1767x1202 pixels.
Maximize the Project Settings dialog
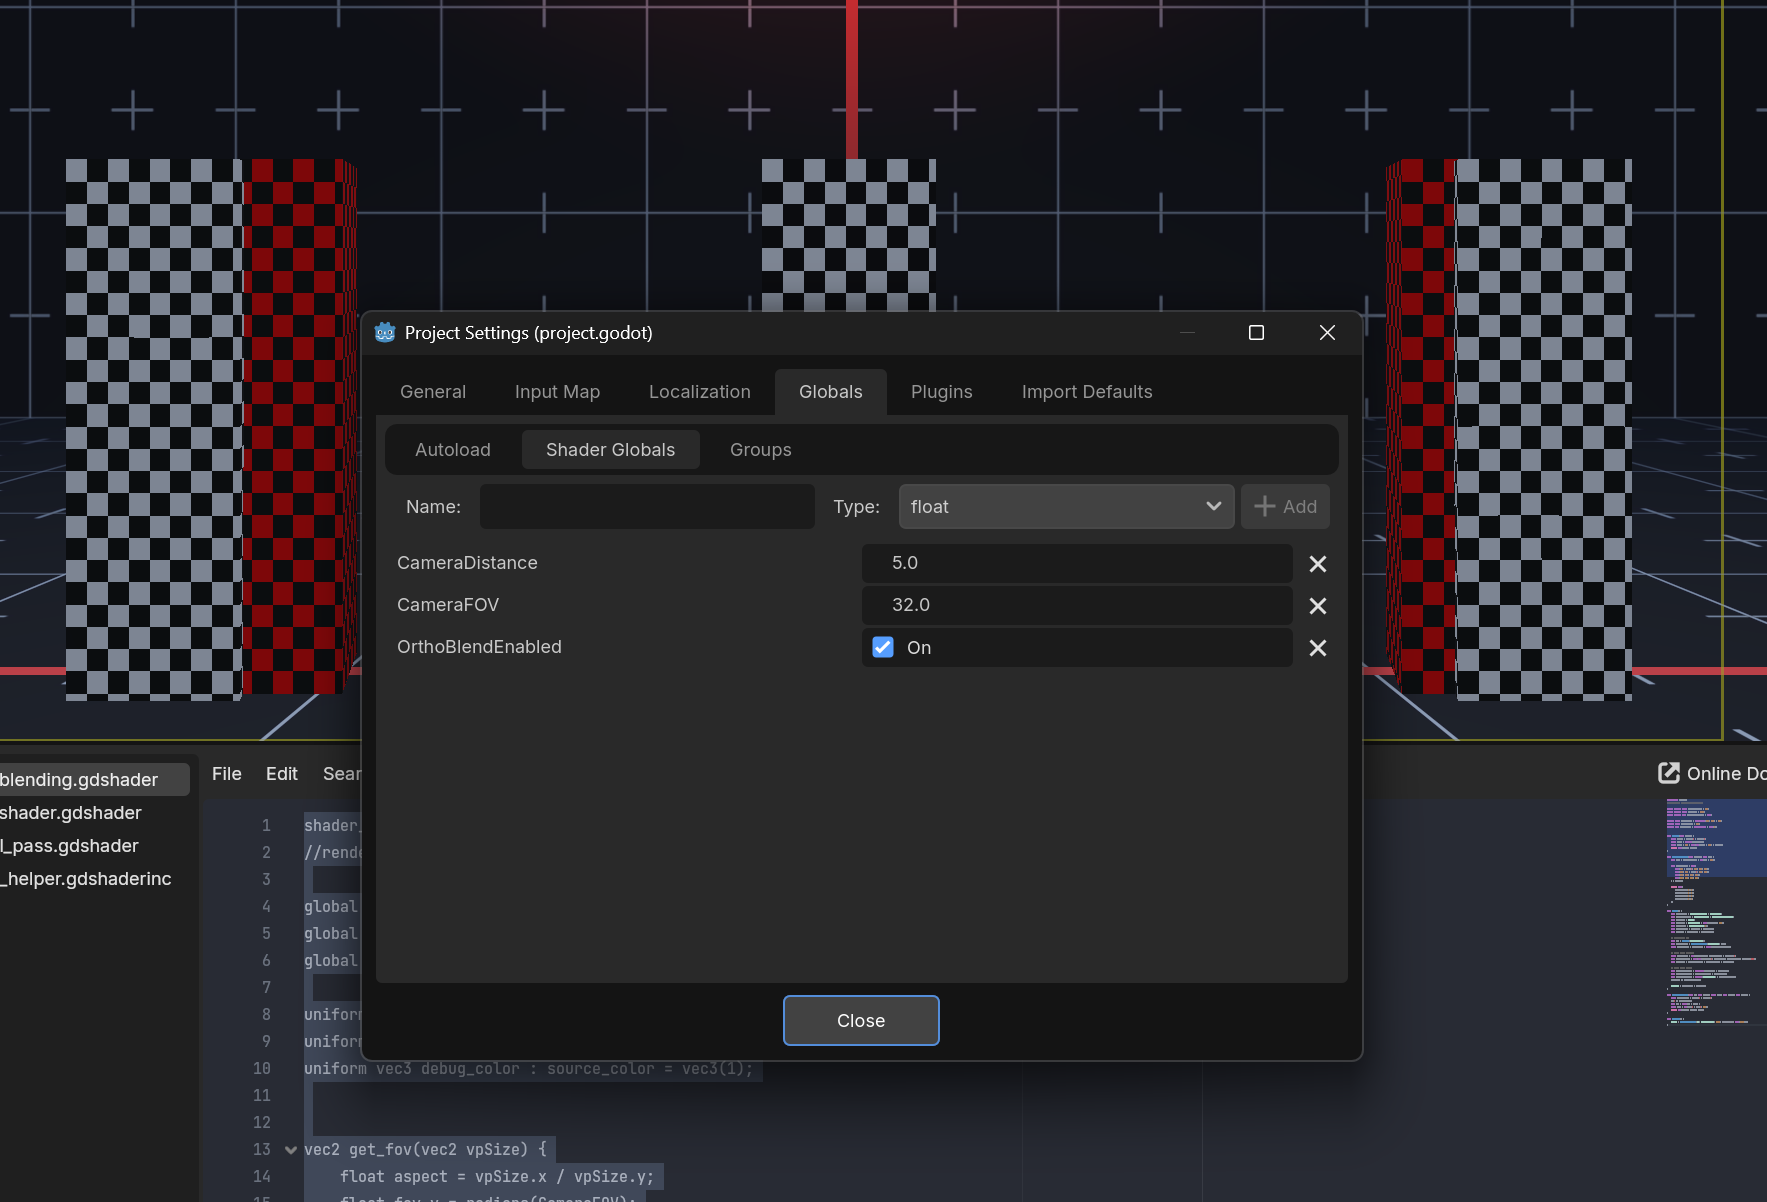pyautogui.click(x=1256, y=333)
